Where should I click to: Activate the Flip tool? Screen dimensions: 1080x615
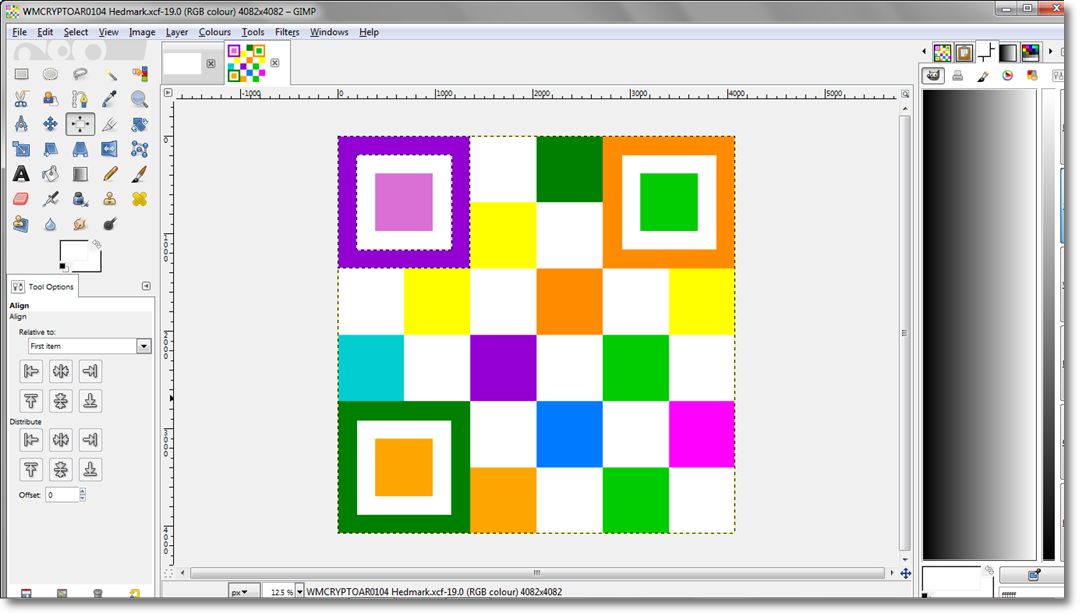pyautogui.click(x=110, y=149)
